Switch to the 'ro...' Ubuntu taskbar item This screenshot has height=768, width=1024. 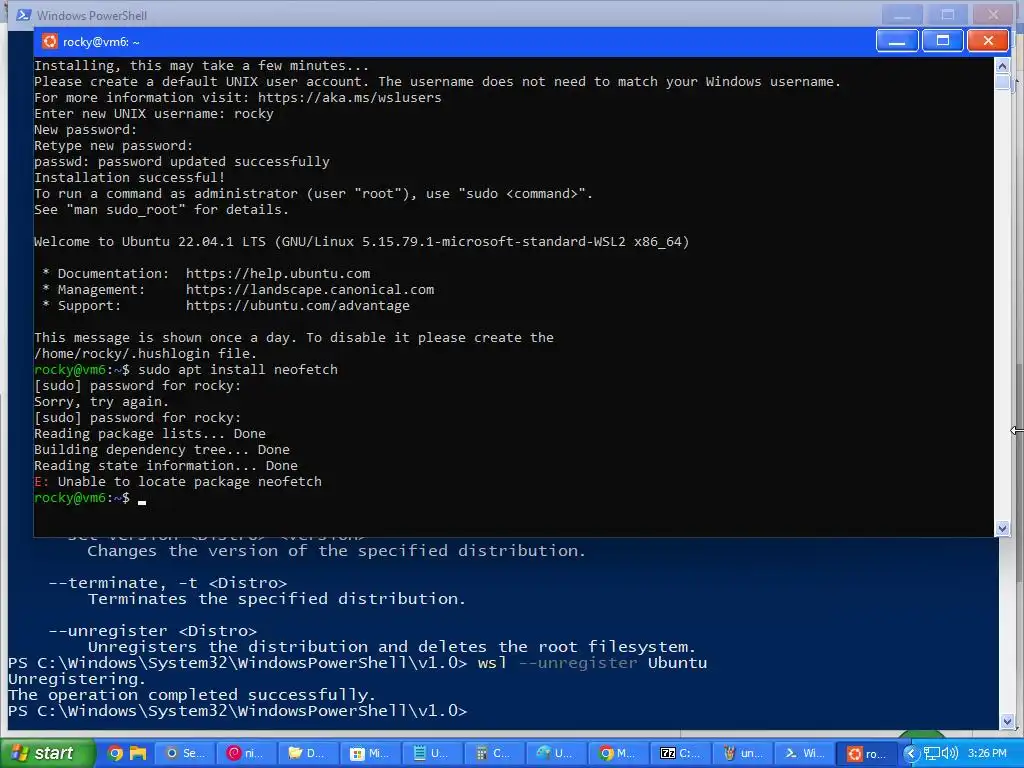(867, 753)
